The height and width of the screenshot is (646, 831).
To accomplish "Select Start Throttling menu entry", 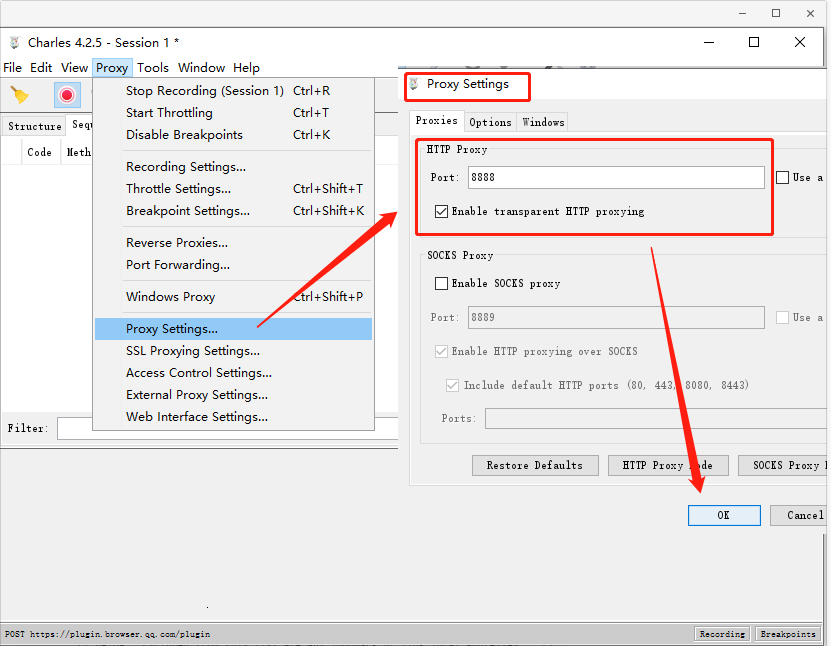I will point(233,113).
